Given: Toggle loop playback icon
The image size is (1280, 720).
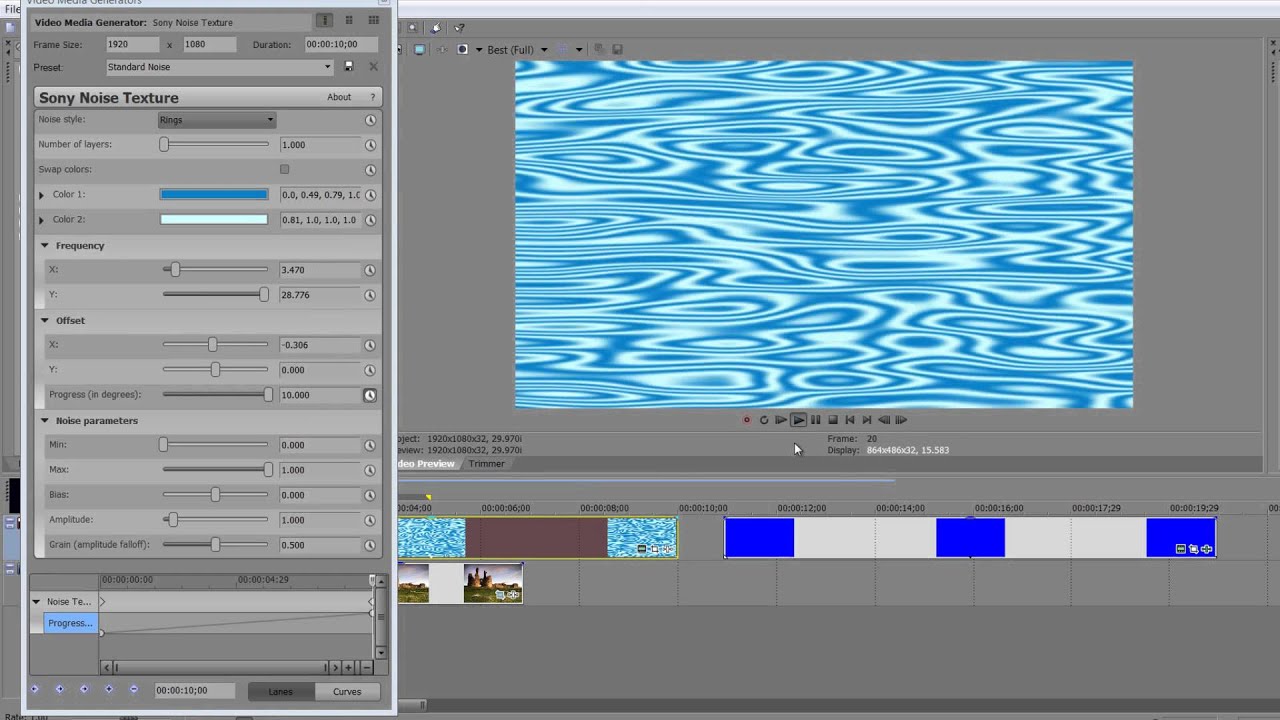Looking at the screenshot, I should point(764,420).
